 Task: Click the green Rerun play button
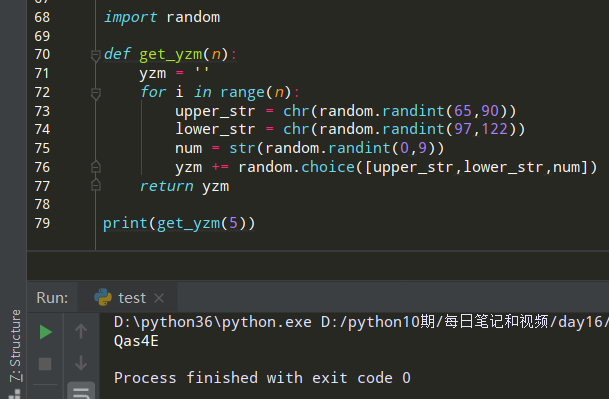pos(45,332)
